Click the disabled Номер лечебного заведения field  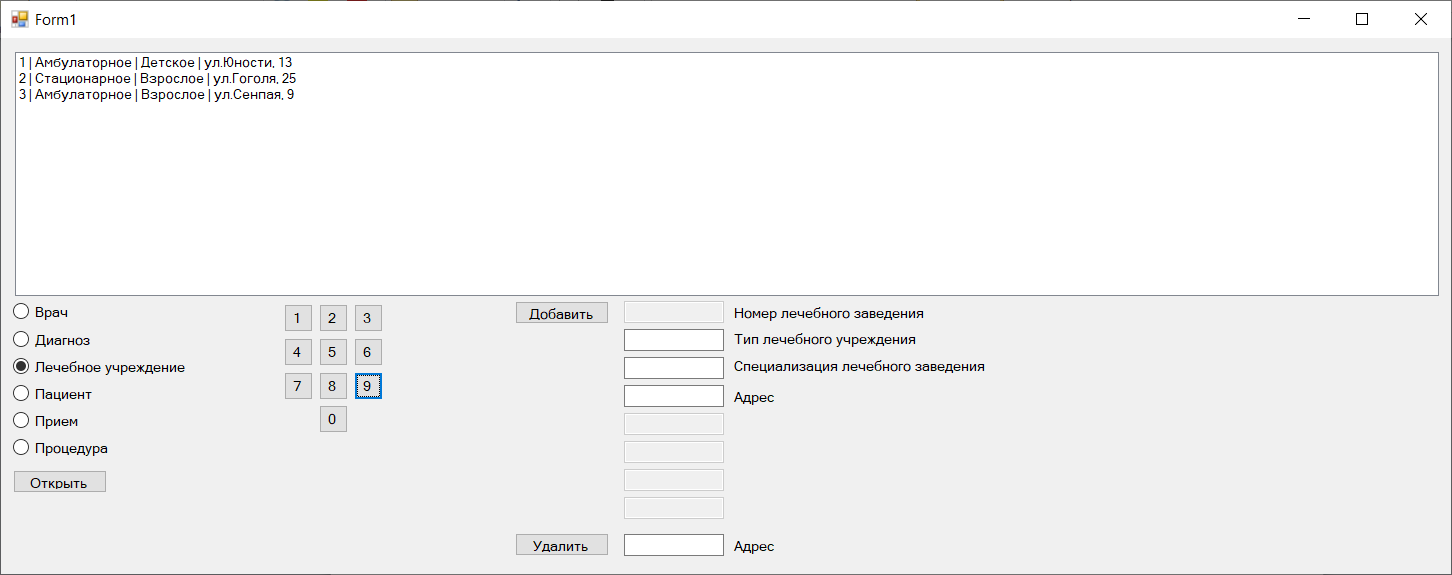[x=674, y=312]
